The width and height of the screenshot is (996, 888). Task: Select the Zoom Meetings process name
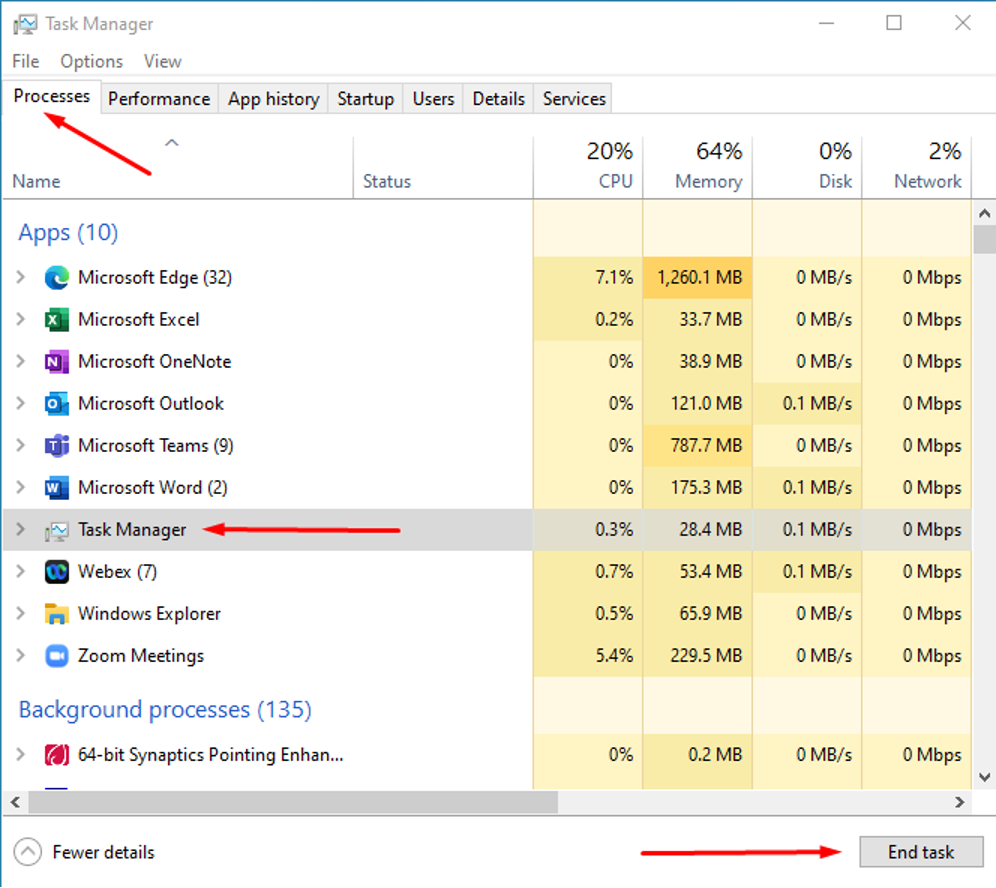click(141, 656)
